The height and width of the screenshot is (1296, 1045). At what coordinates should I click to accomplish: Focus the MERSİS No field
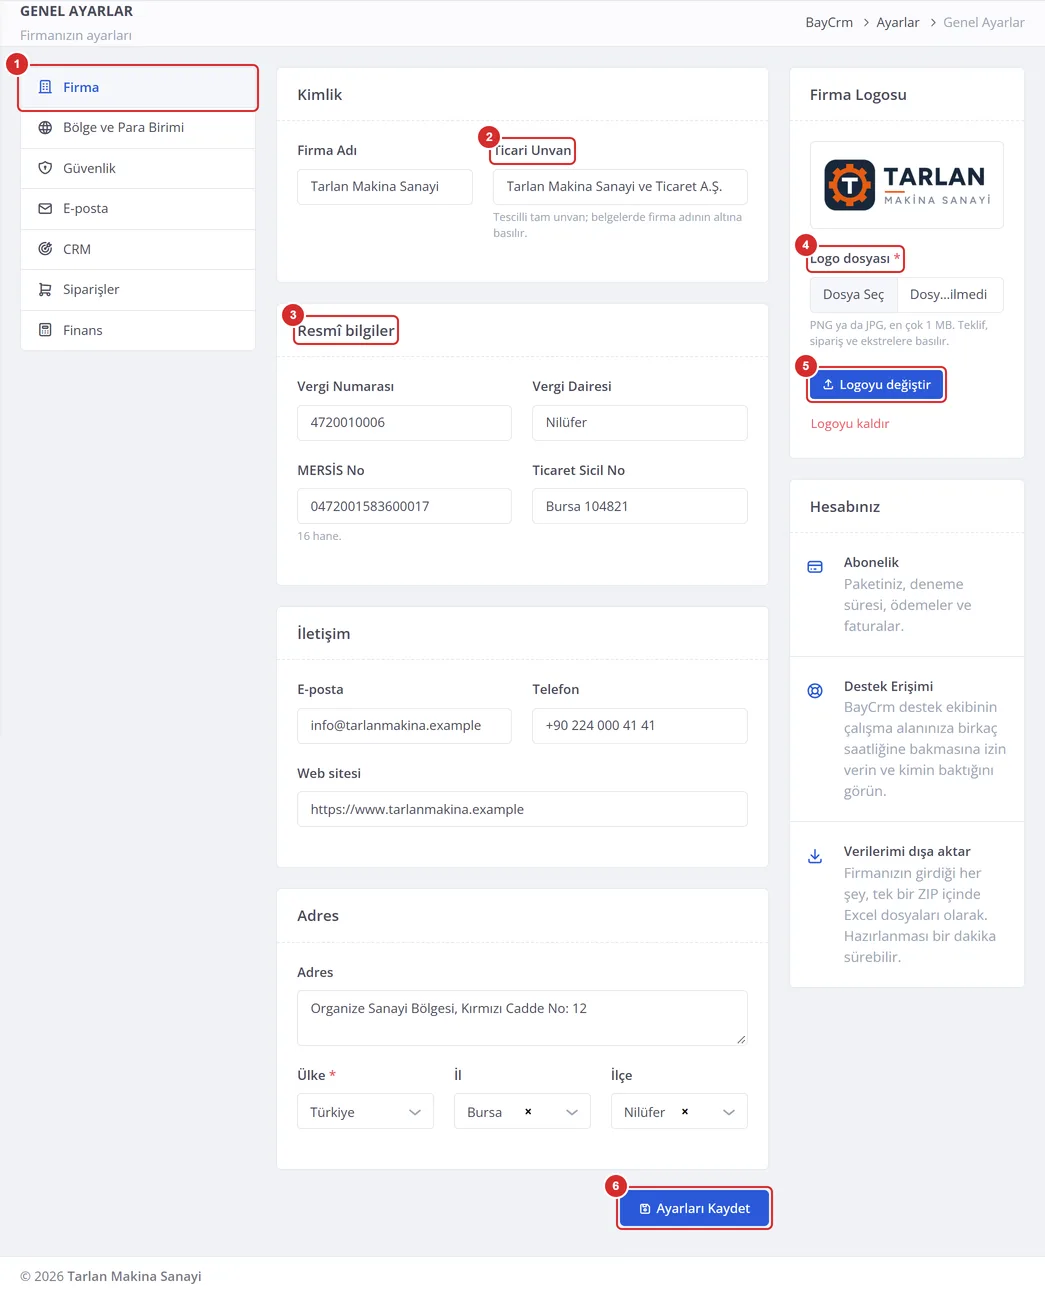pyautogui.click(x=404, y=506)
